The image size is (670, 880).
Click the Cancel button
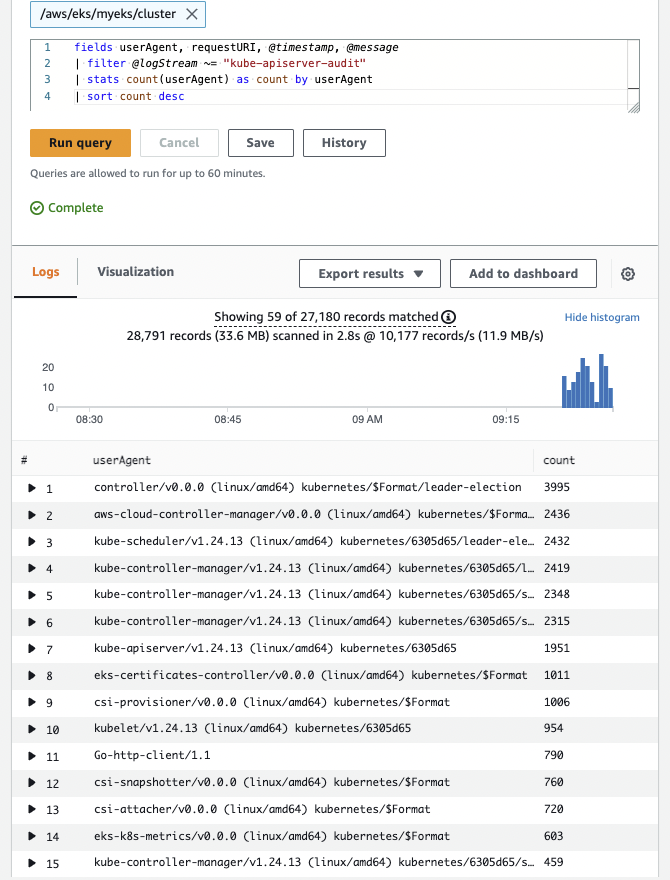179,143
